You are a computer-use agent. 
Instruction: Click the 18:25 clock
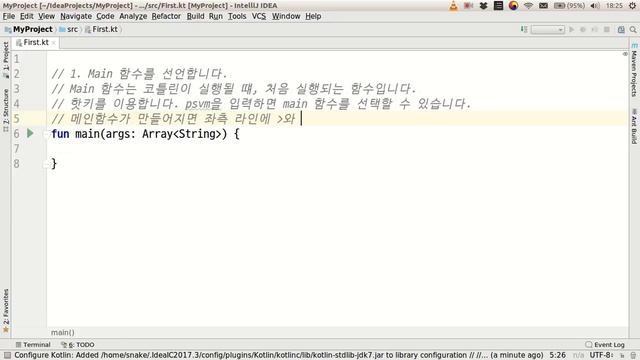[x=614, y=6]
